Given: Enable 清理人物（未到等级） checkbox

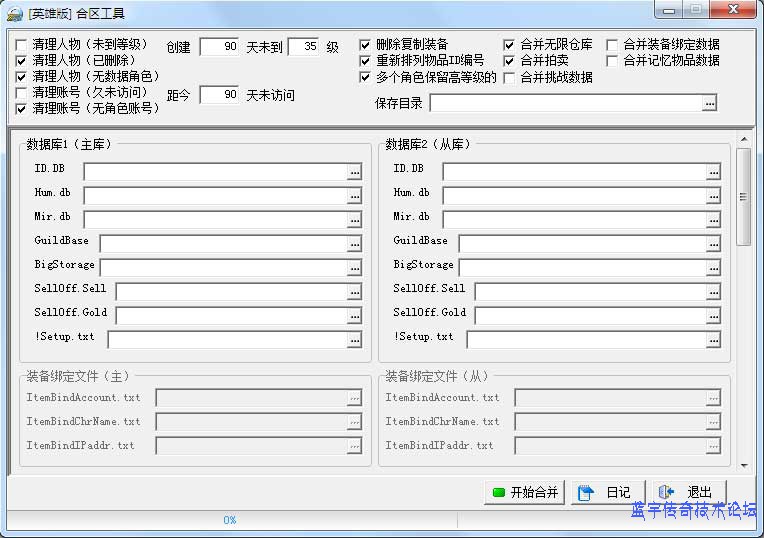Looking at the screenshot, I should 22,45.
